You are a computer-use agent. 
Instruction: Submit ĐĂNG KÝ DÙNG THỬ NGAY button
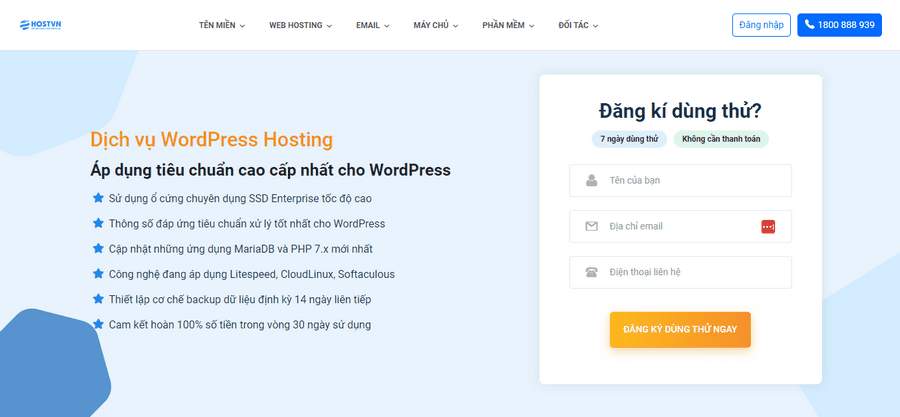[680, 329]
